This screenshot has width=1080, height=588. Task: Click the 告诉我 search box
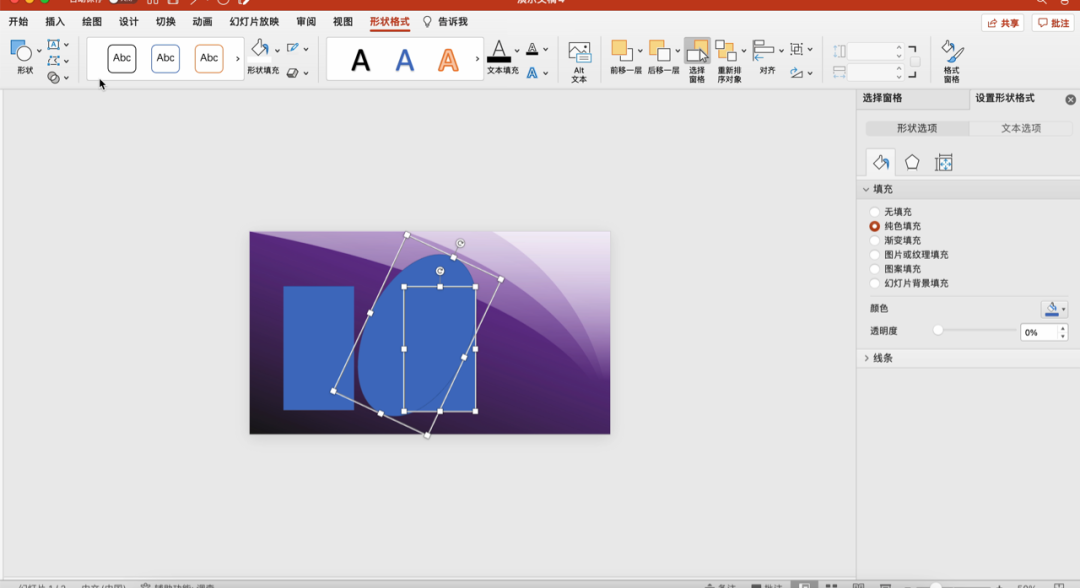click(x=446, y=22)
